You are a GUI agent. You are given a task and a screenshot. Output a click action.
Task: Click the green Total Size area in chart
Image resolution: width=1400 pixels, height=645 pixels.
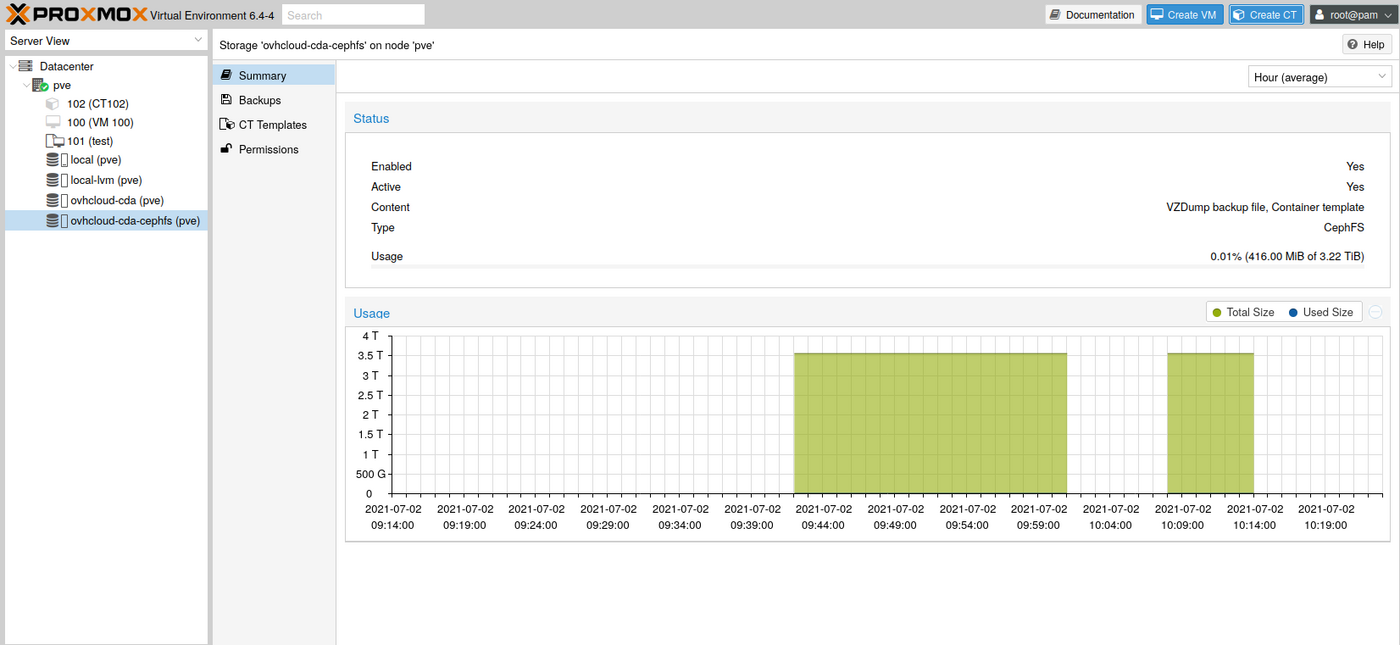tap(930, 425)
